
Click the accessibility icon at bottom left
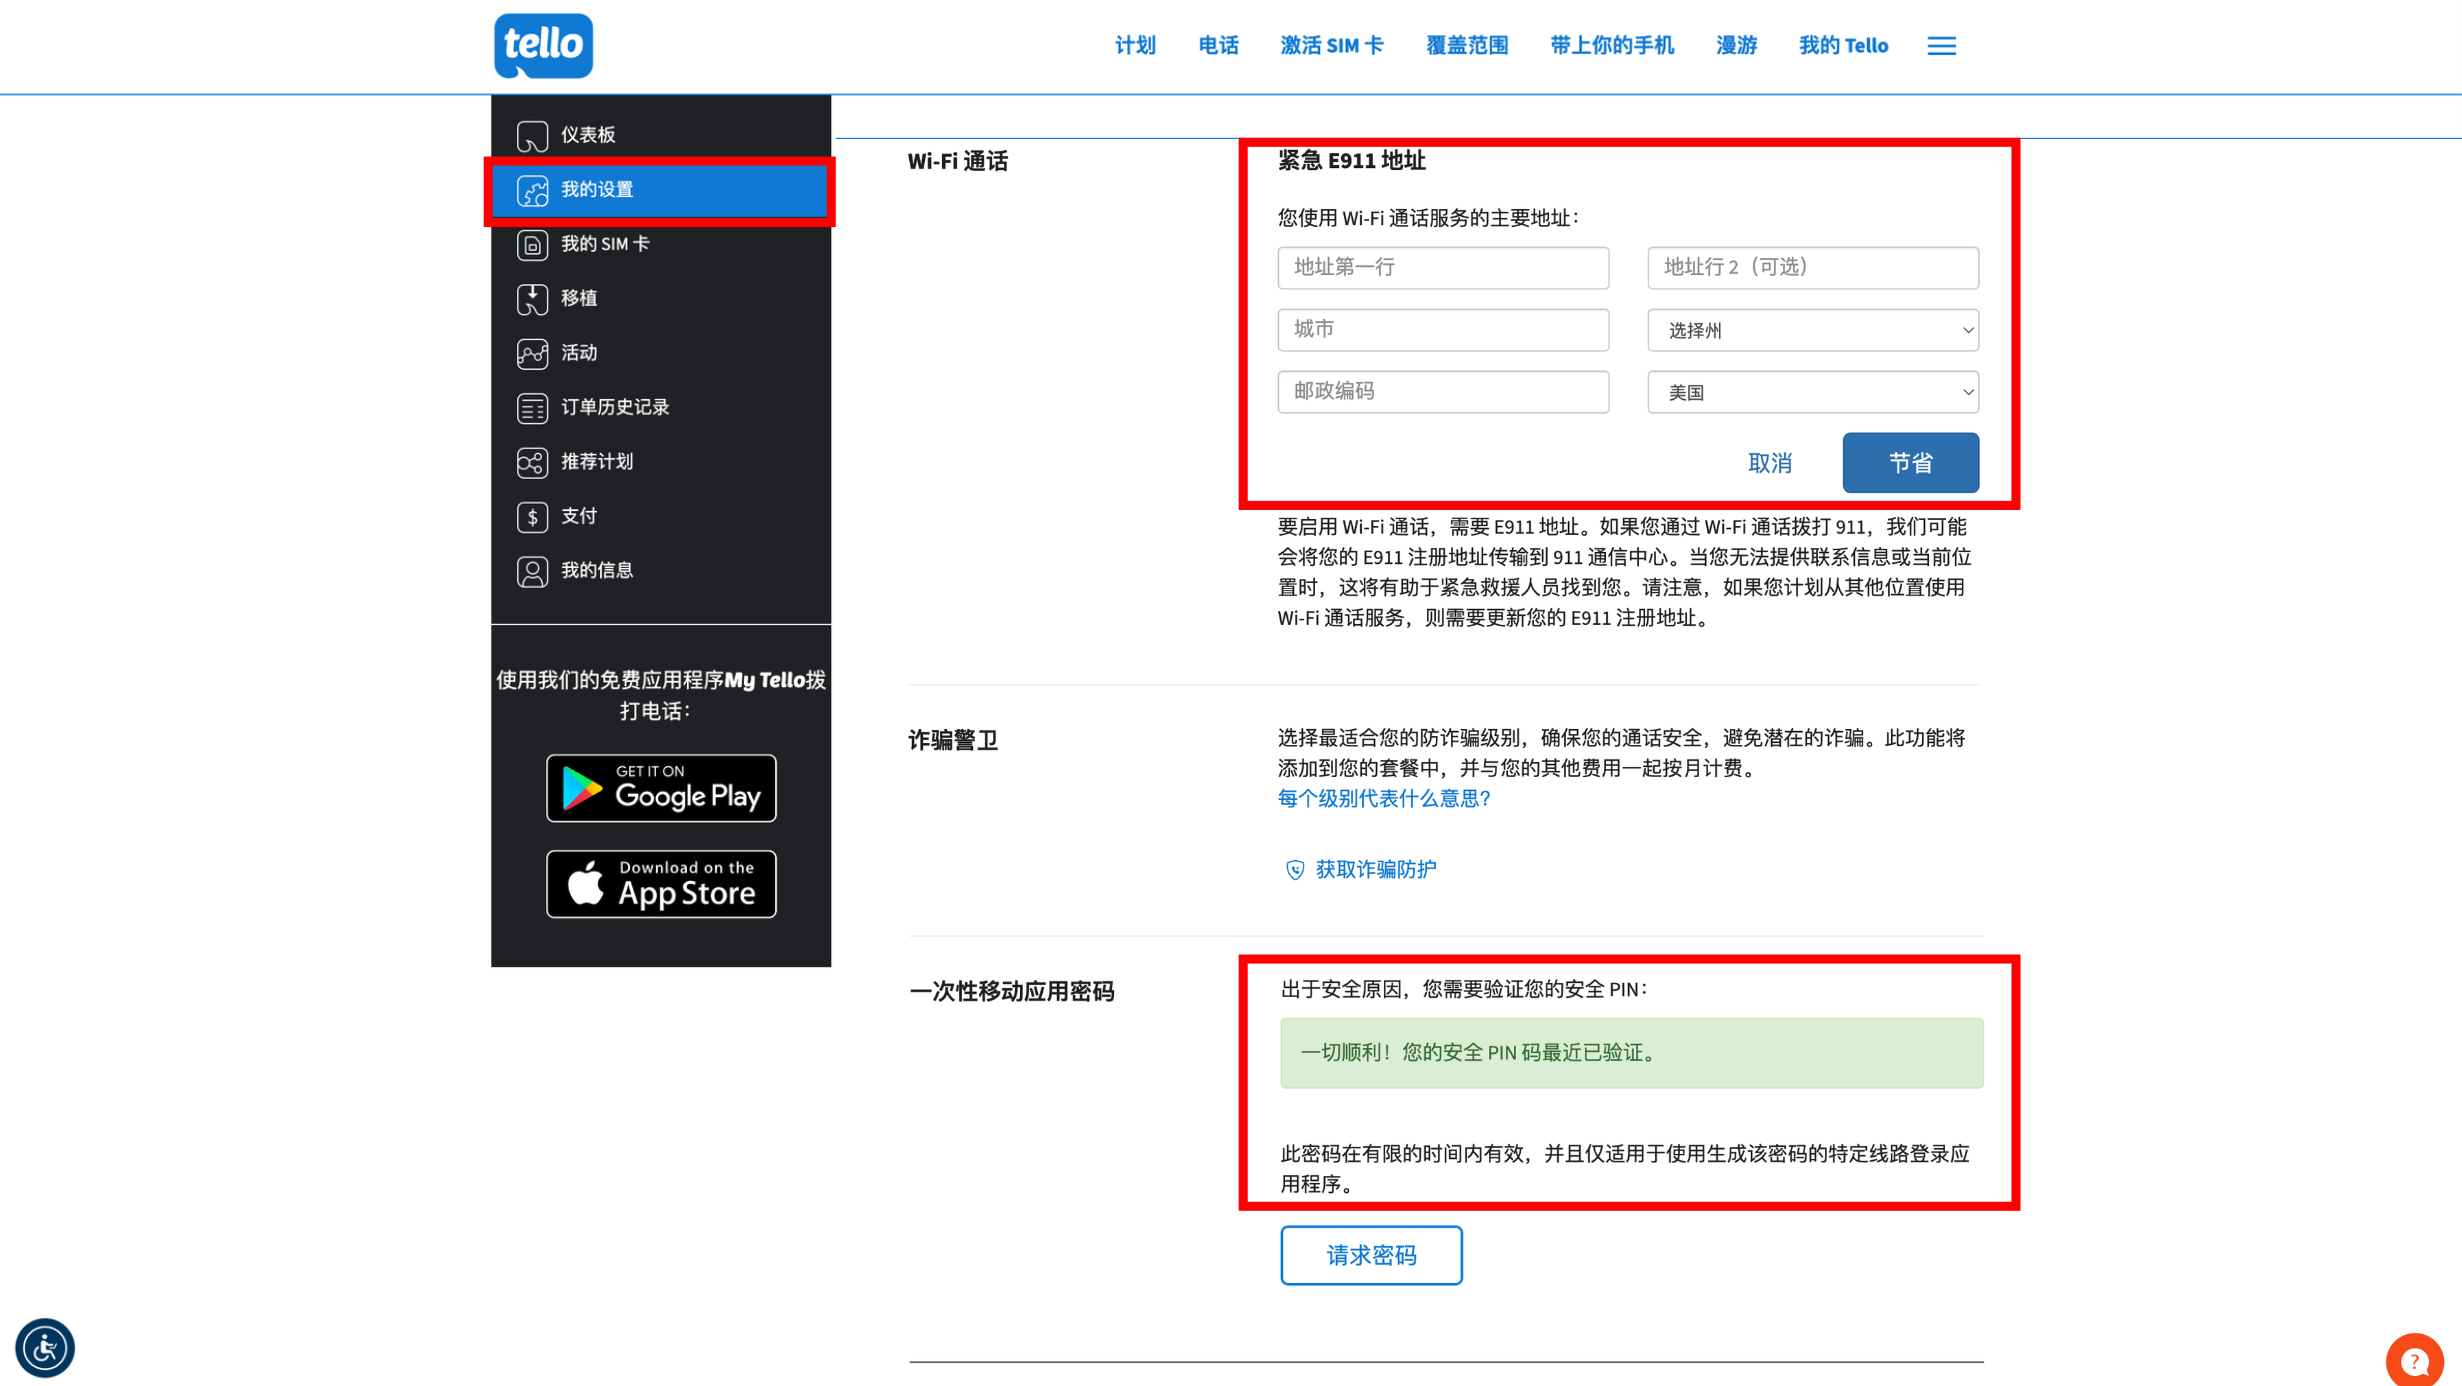45,1347
